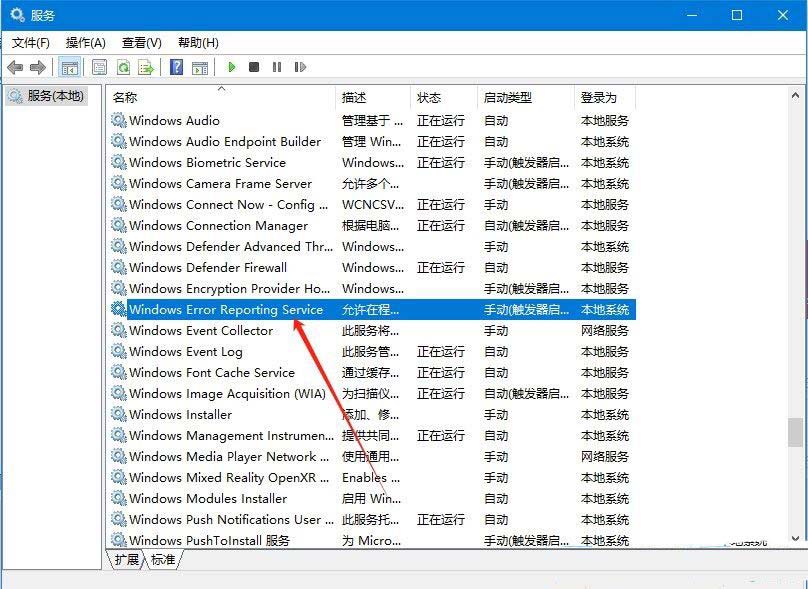Start the selected service
Viewport: 808px width, 589px height.
pos(231,67)
